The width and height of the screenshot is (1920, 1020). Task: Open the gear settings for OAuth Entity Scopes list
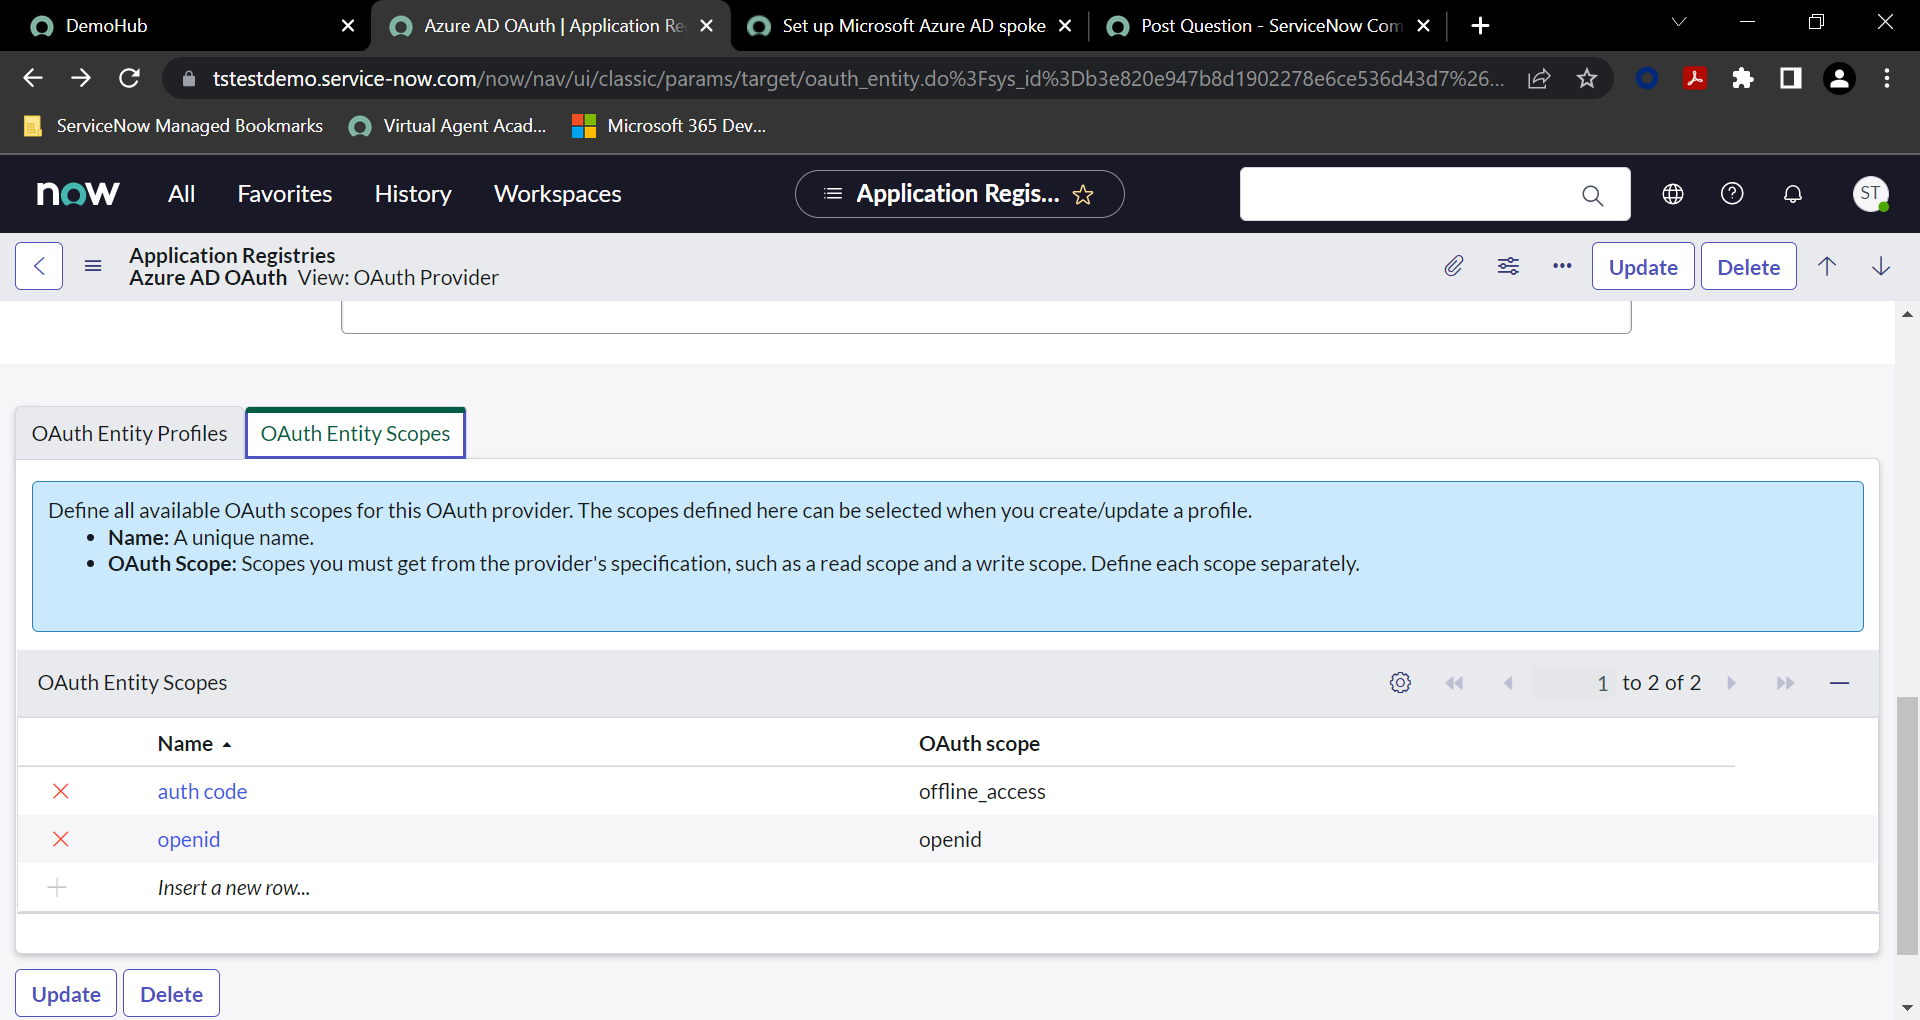1400,682
